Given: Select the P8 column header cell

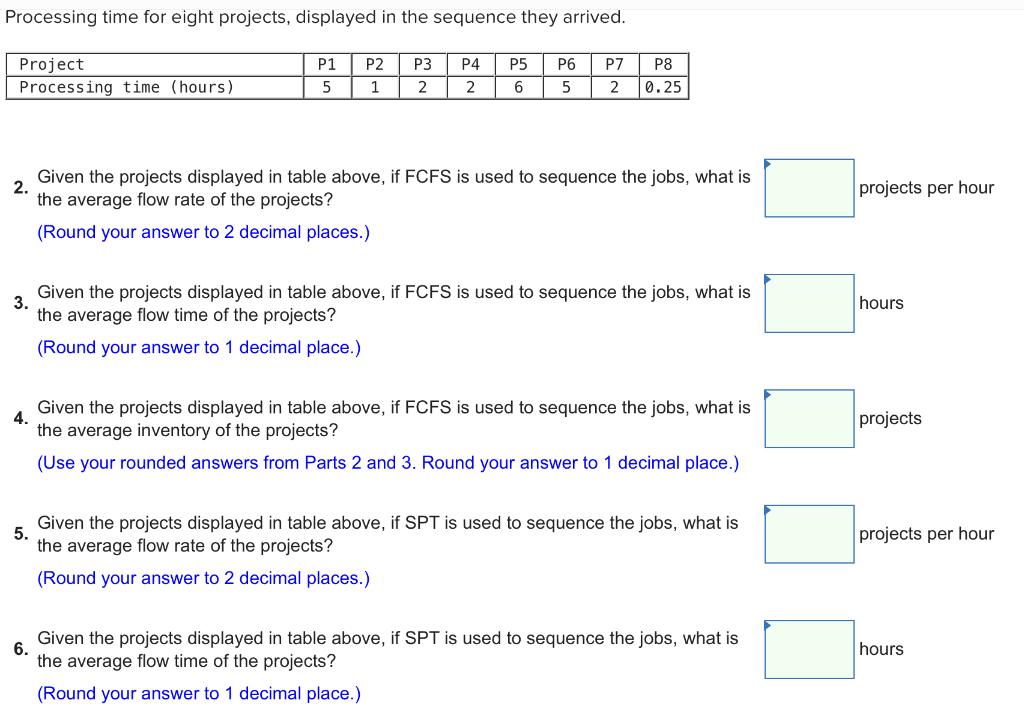Looking at the screenshot, I should click(662, 64).
